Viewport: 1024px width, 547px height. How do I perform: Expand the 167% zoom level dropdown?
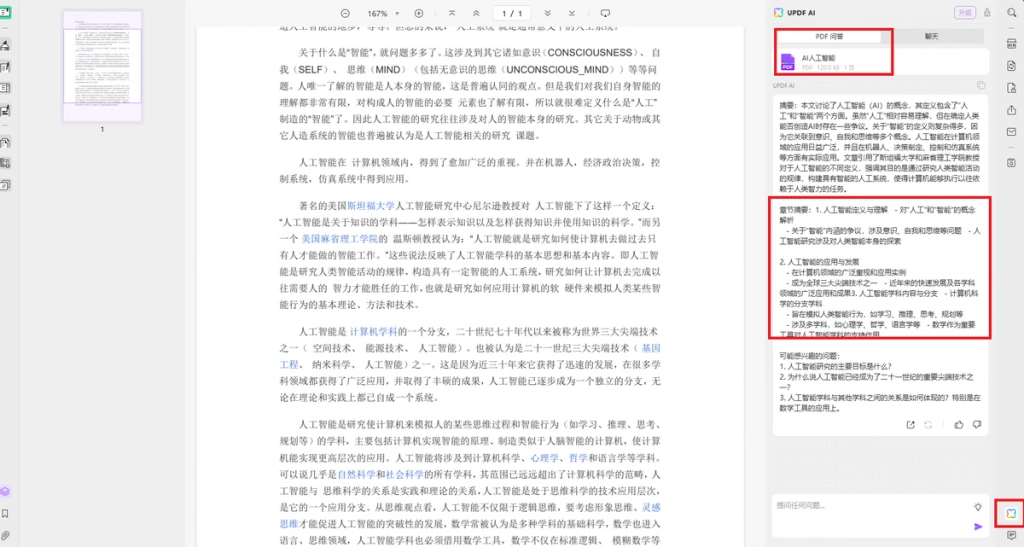(383, 13)
